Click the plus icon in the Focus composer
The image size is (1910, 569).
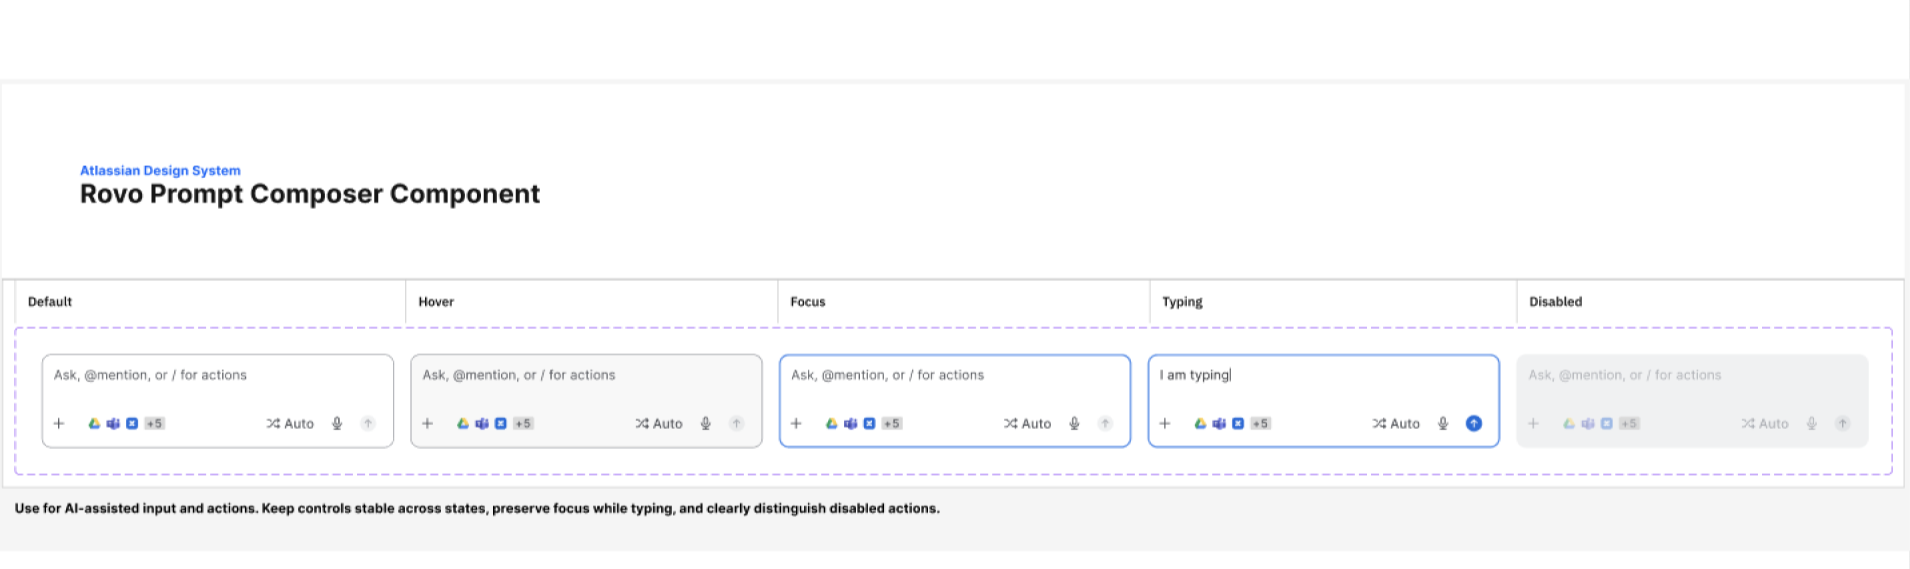(796, 424)
